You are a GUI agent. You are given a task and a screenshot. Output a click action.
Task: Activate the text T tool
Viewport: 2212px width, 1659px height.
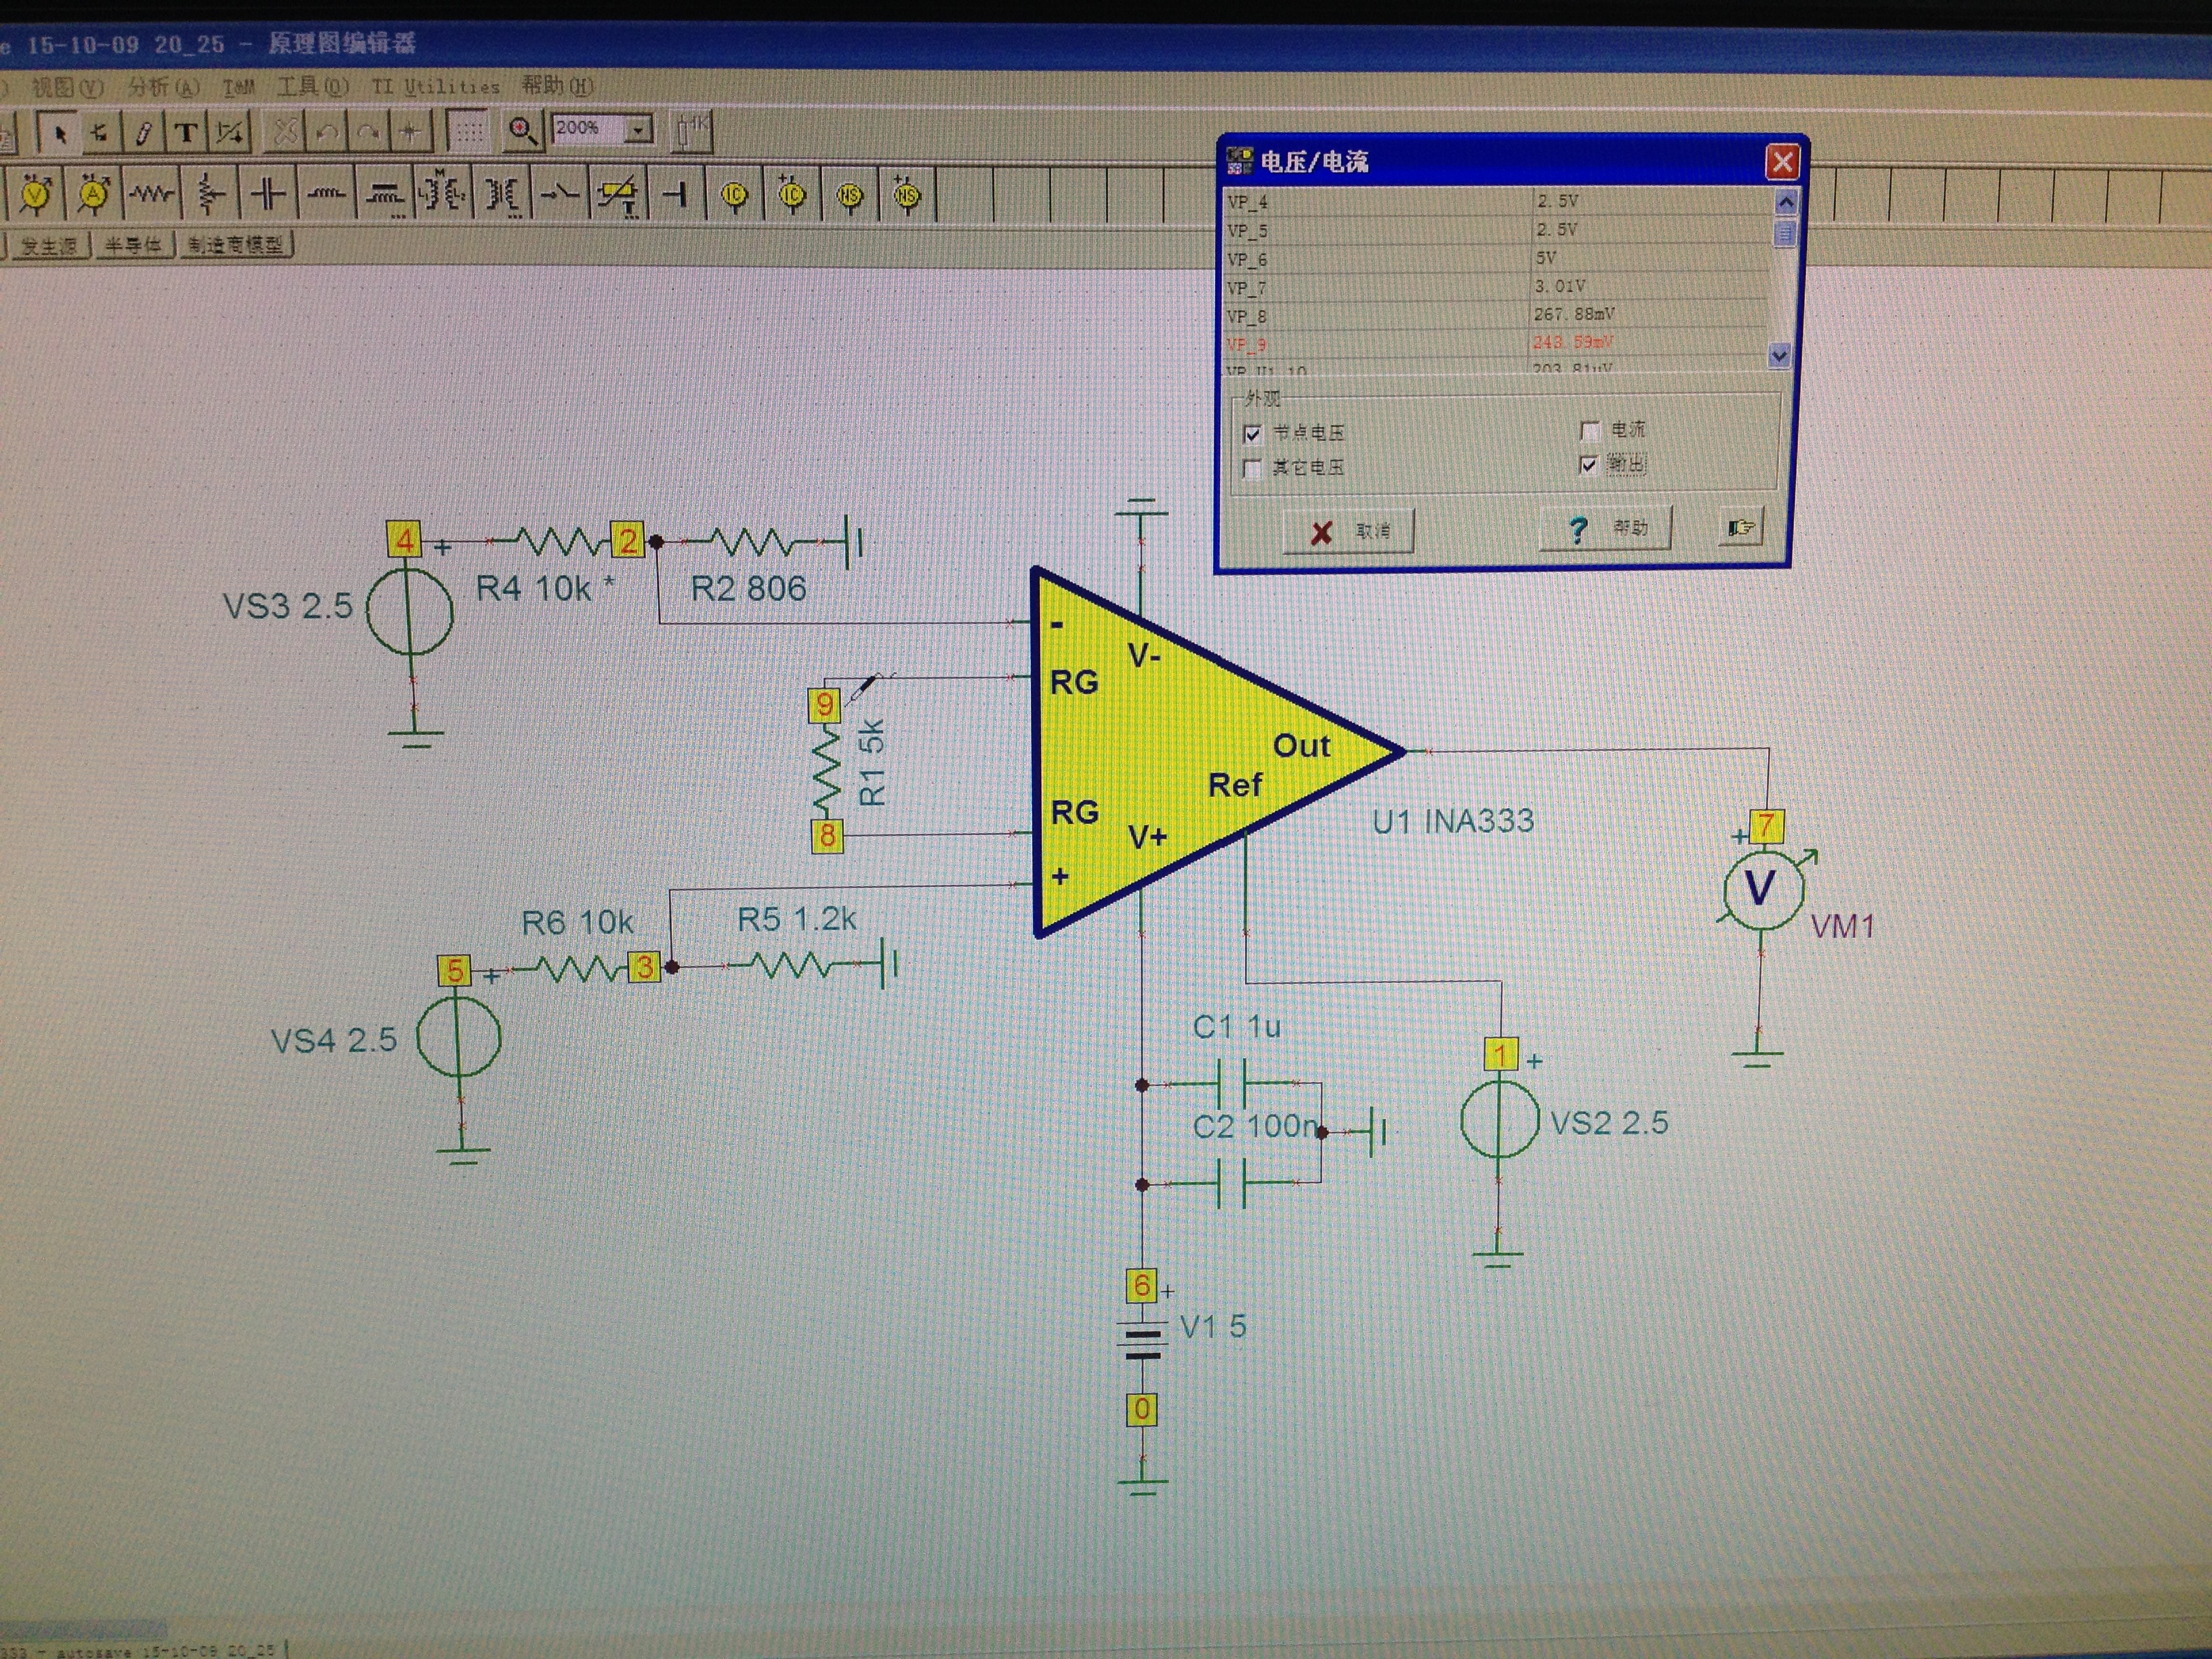[x=185, y=133]
